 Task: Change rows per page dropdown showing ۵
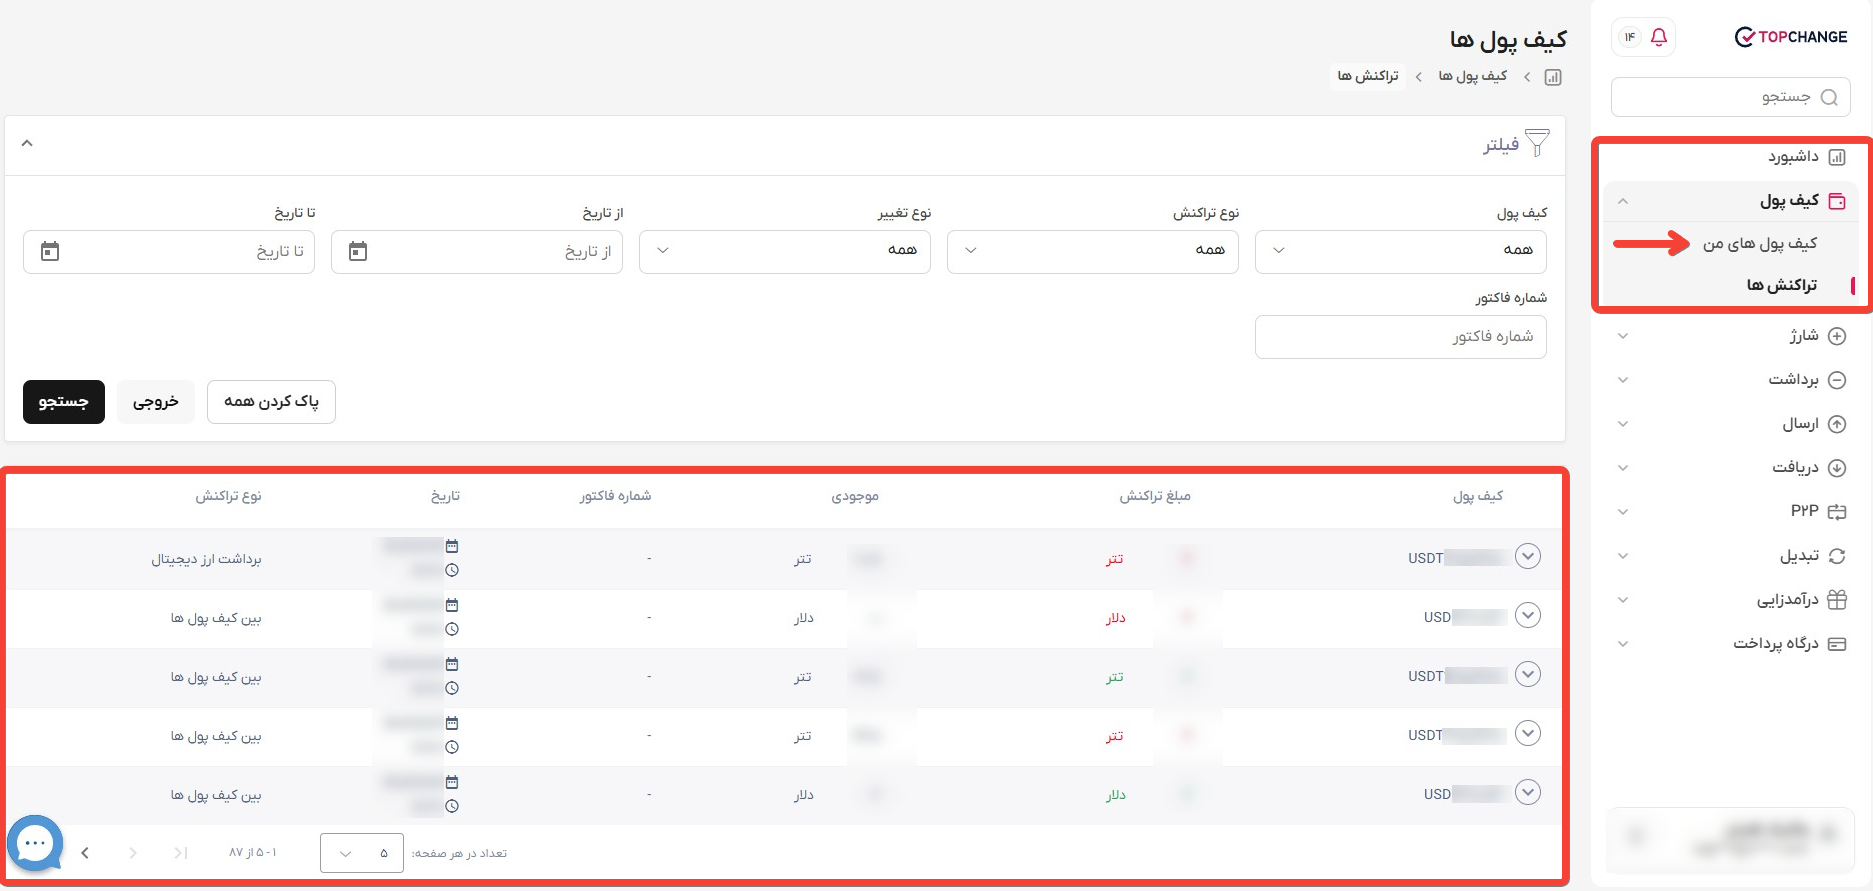point(362,853)
